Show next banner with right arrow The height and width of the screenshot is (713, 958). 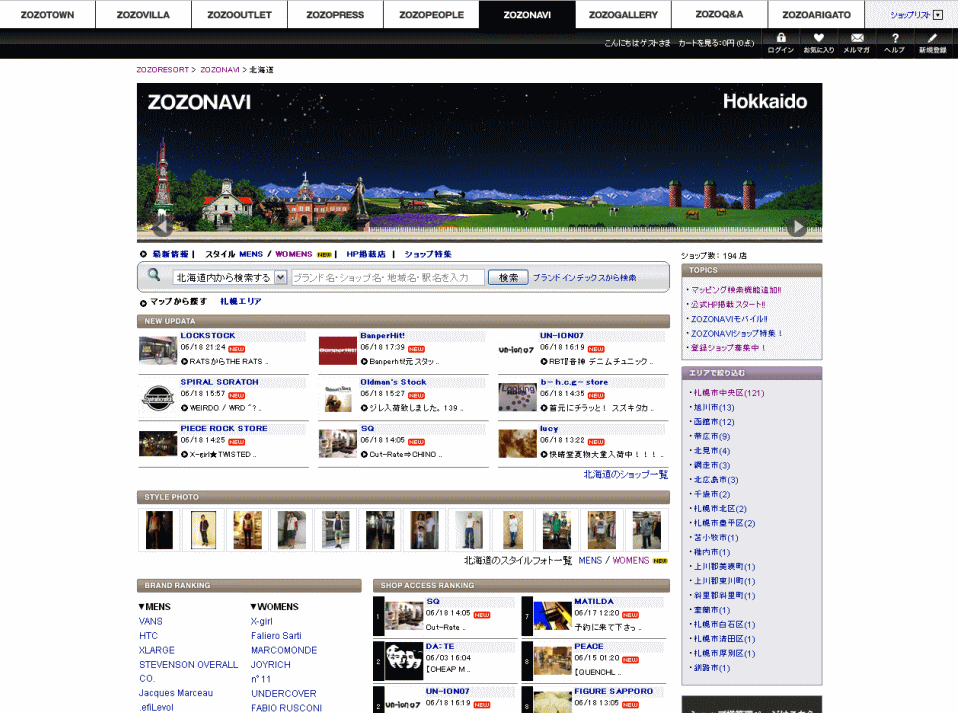click(797, 227)
